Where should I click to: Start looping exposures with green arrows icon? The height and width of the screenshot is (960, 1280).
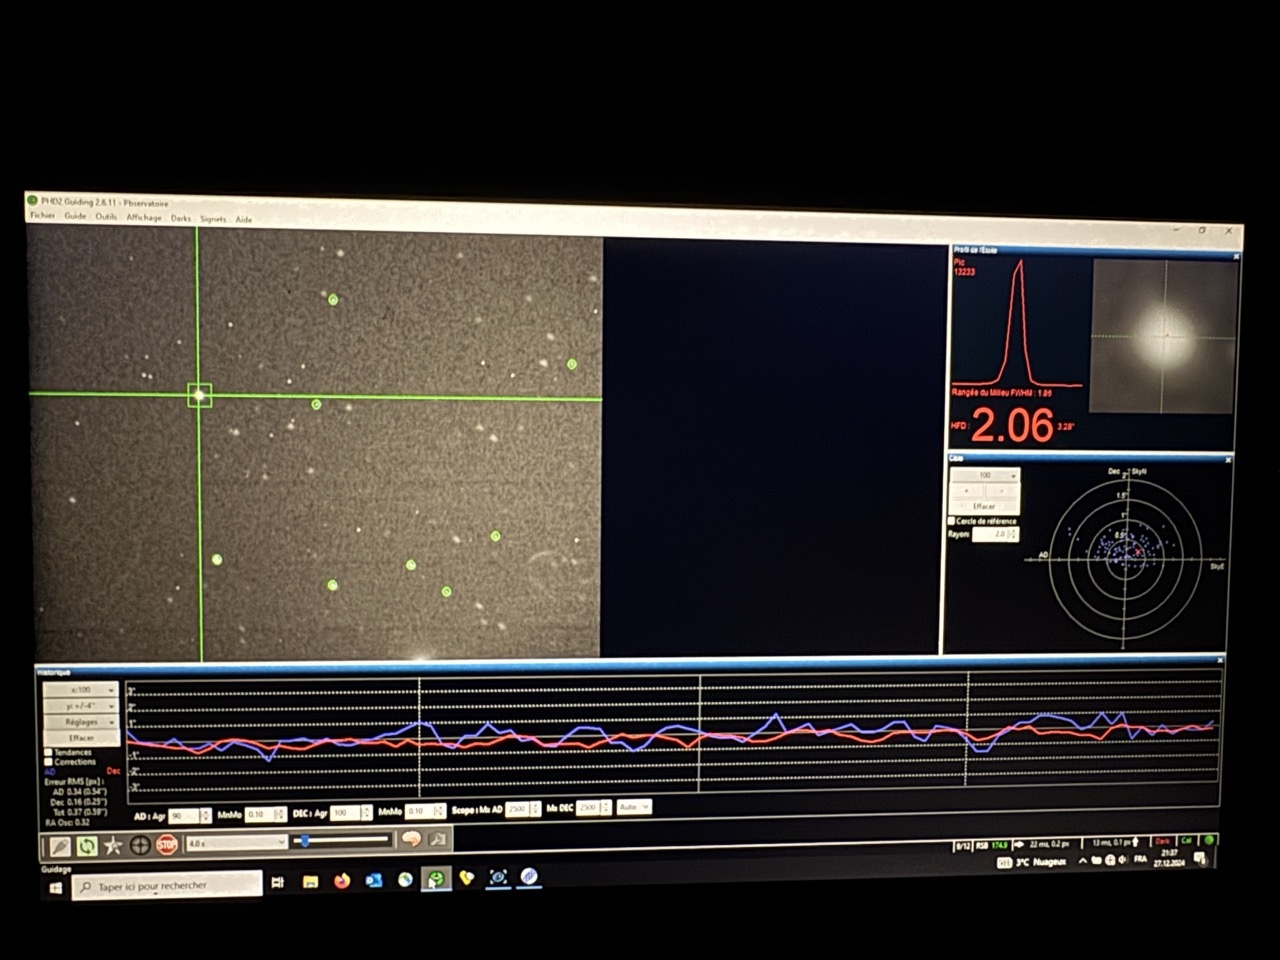[87, 846]
